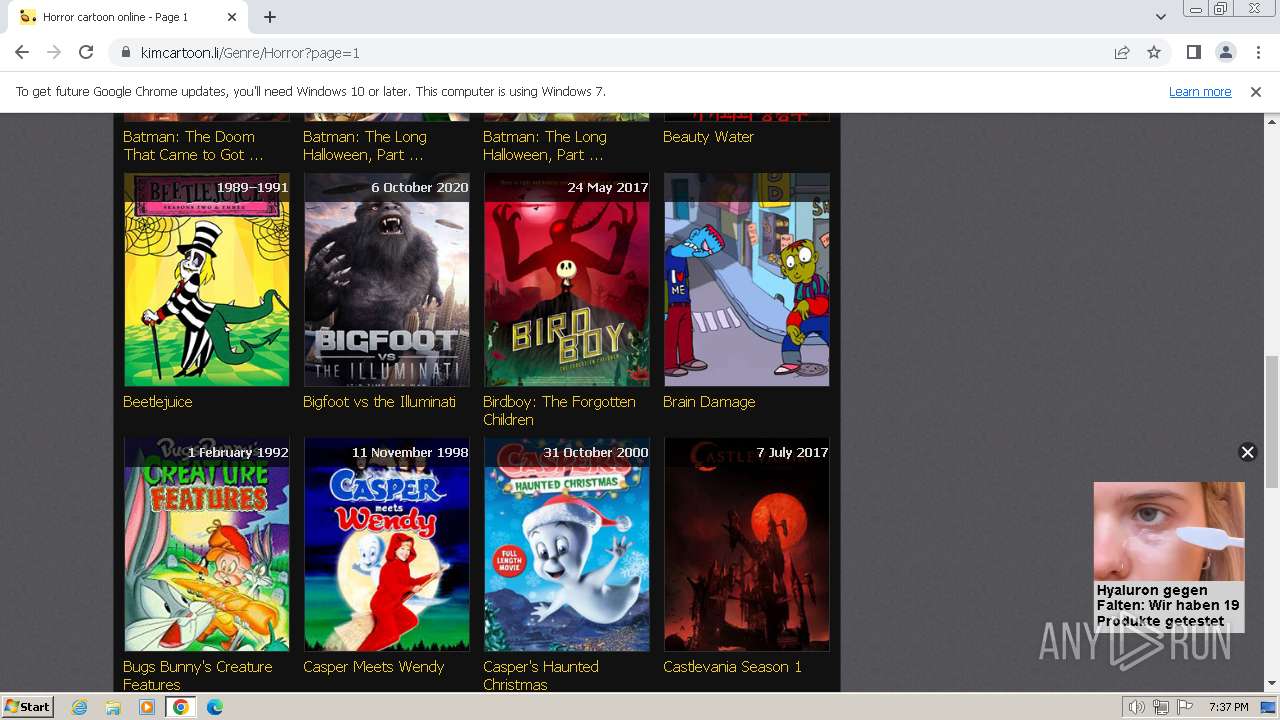This screenshot has width=1280, height=720.
Task: Click the forward navigation arrow
Action: [x=54, y=52]
